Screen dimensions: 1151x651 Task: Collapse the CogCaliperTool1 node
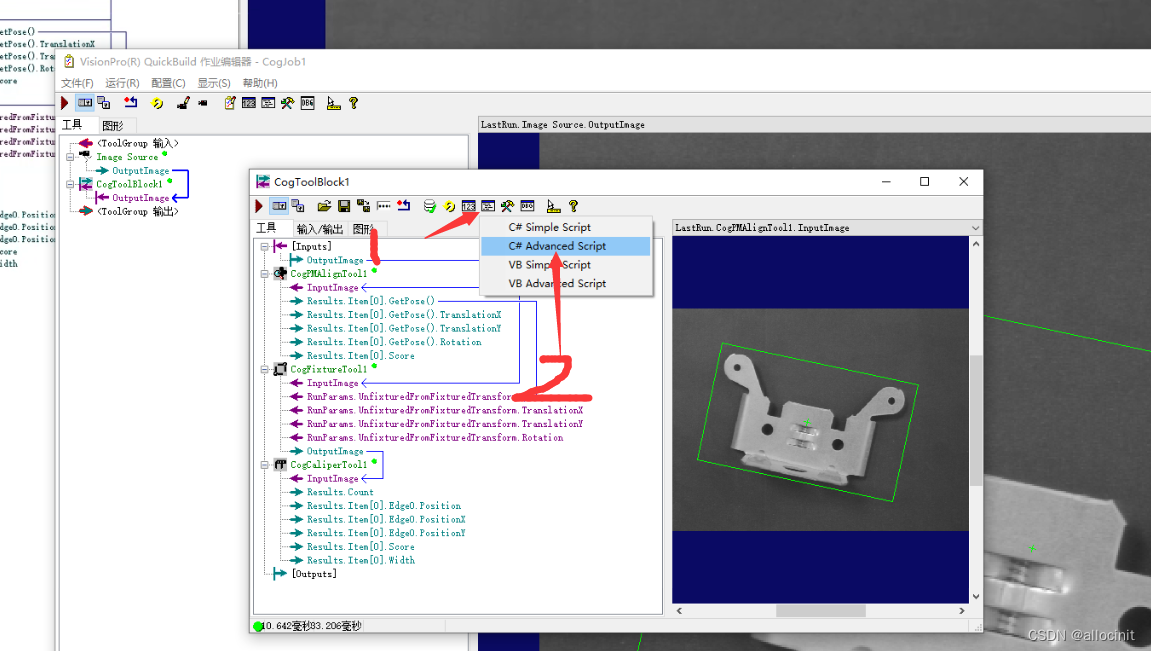click(x=264, y=465)
